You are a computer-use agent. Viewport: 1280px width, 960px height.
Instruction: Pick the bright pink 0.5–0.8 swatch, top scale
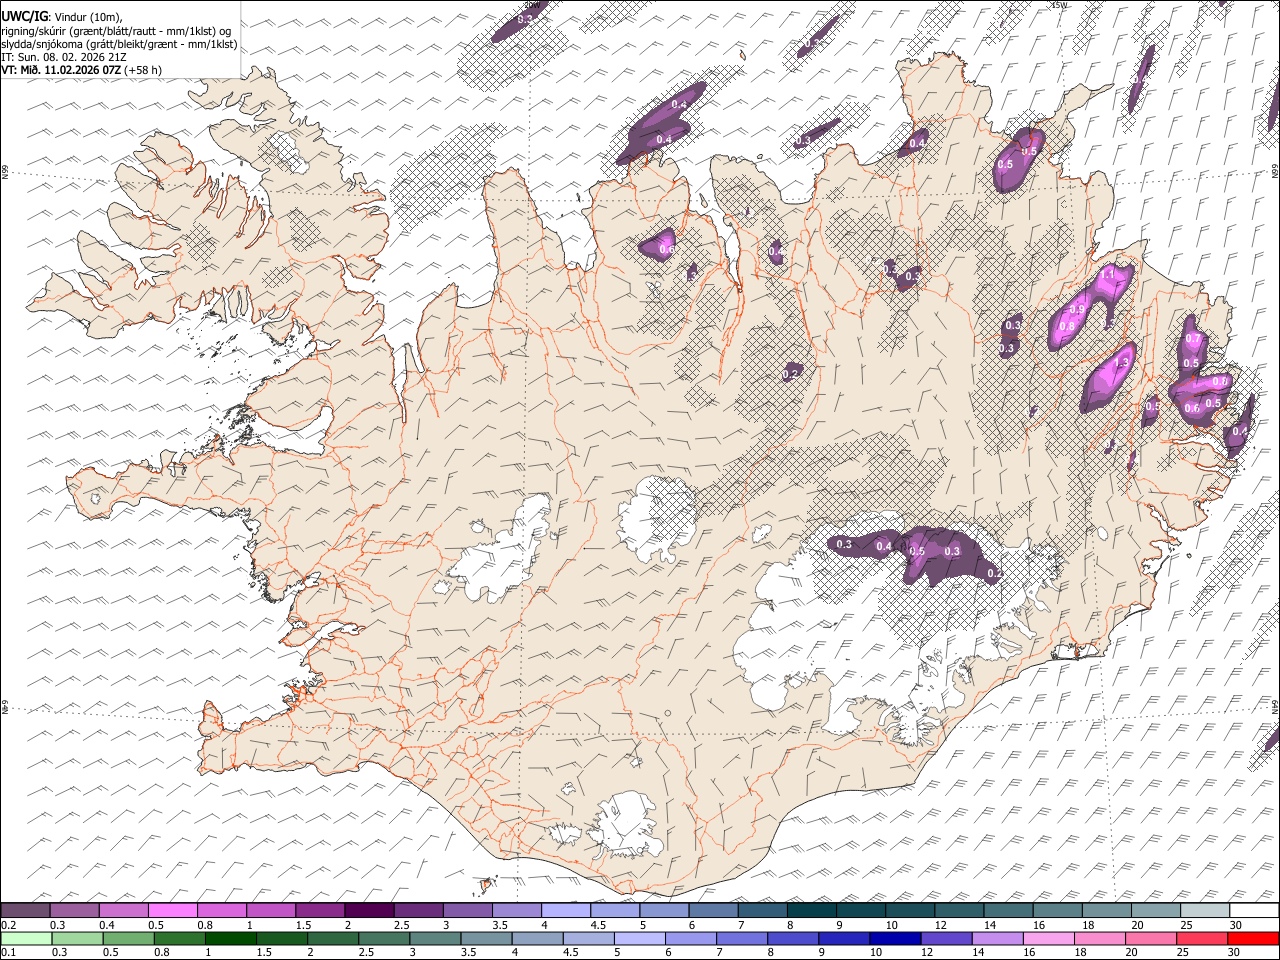coord(173,910)
